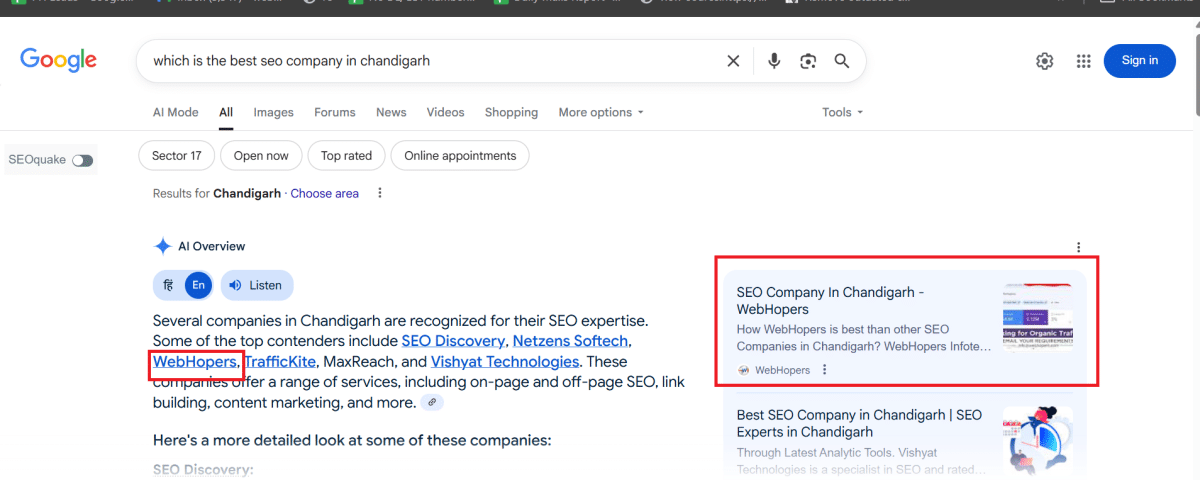Click the Google logo
The width and height of the screenshot is (1200, 480).
59,60
